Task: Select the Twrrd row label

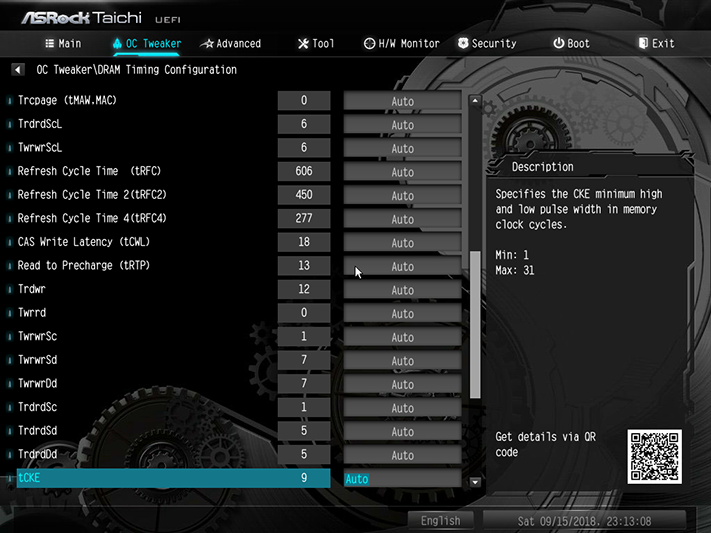Action: point(32,313)
